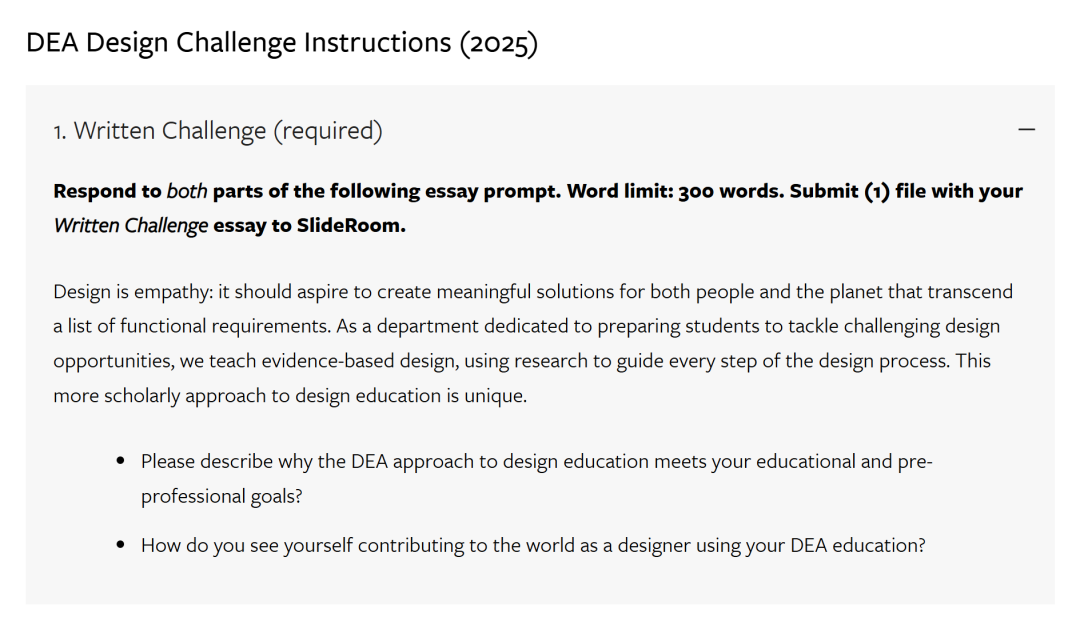Click the 'DEA Design Challenge Instructions (2025)' heading
Screen dimensions: 1080x621
click(x=282, y=43)
